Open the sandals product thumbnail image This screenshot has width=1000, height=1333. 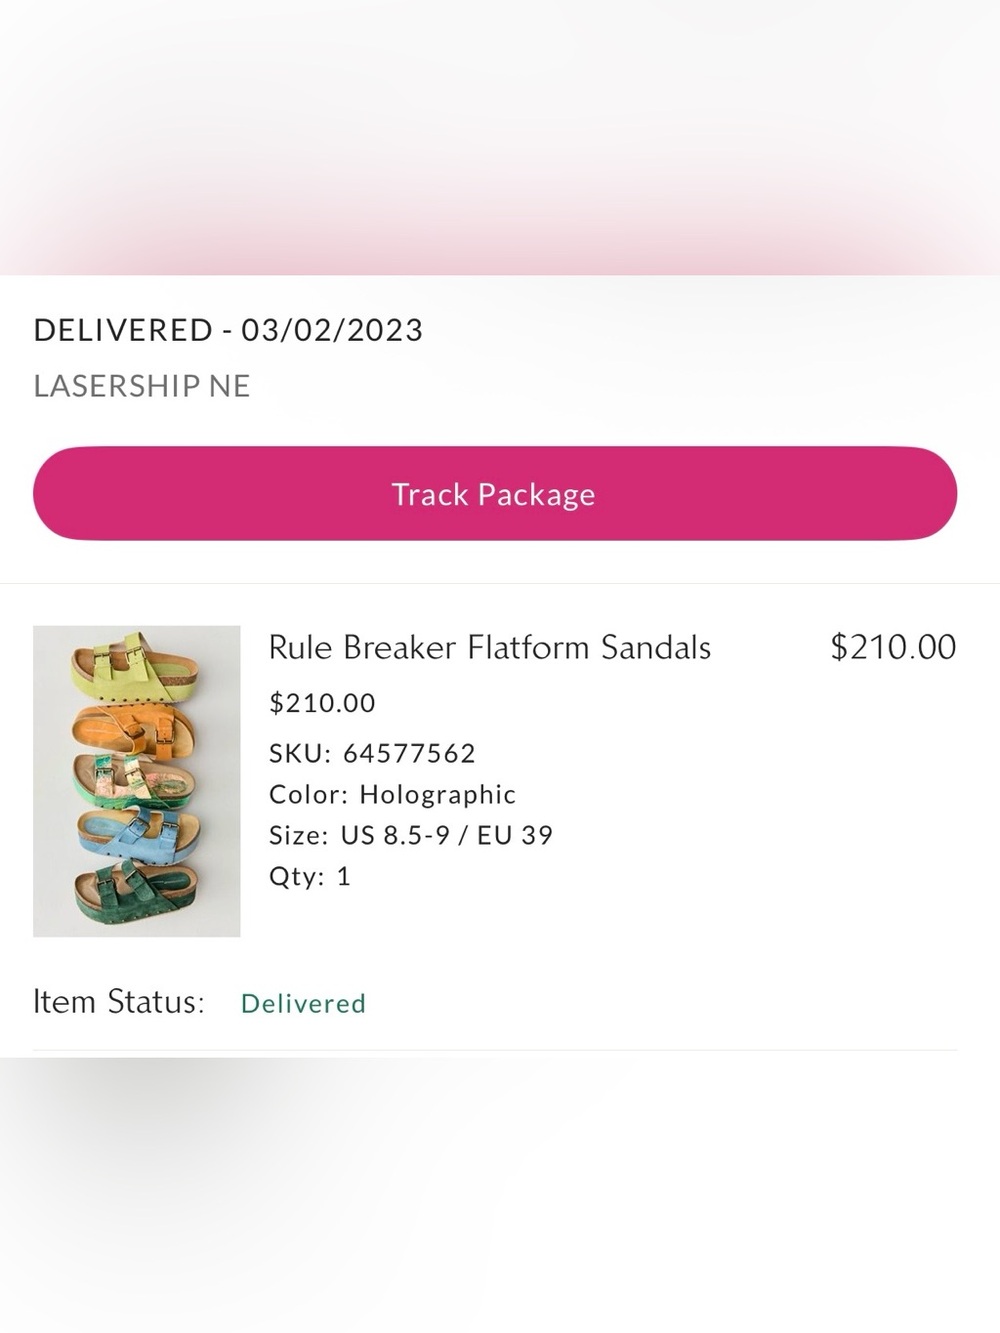[x=136, y=781]
